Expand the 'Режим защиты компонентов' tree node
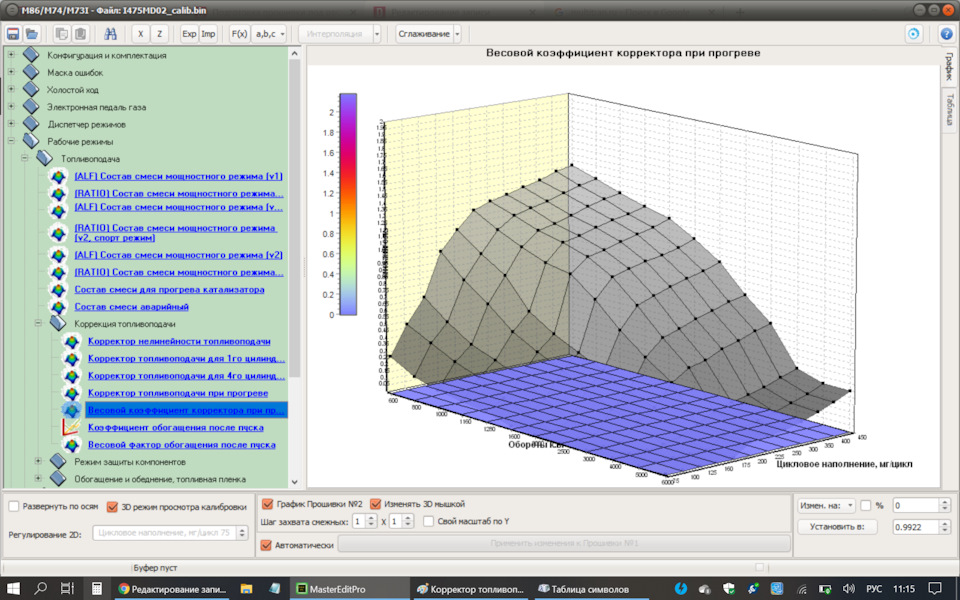This screenshot has width=960, height=600. pos(38,461)
